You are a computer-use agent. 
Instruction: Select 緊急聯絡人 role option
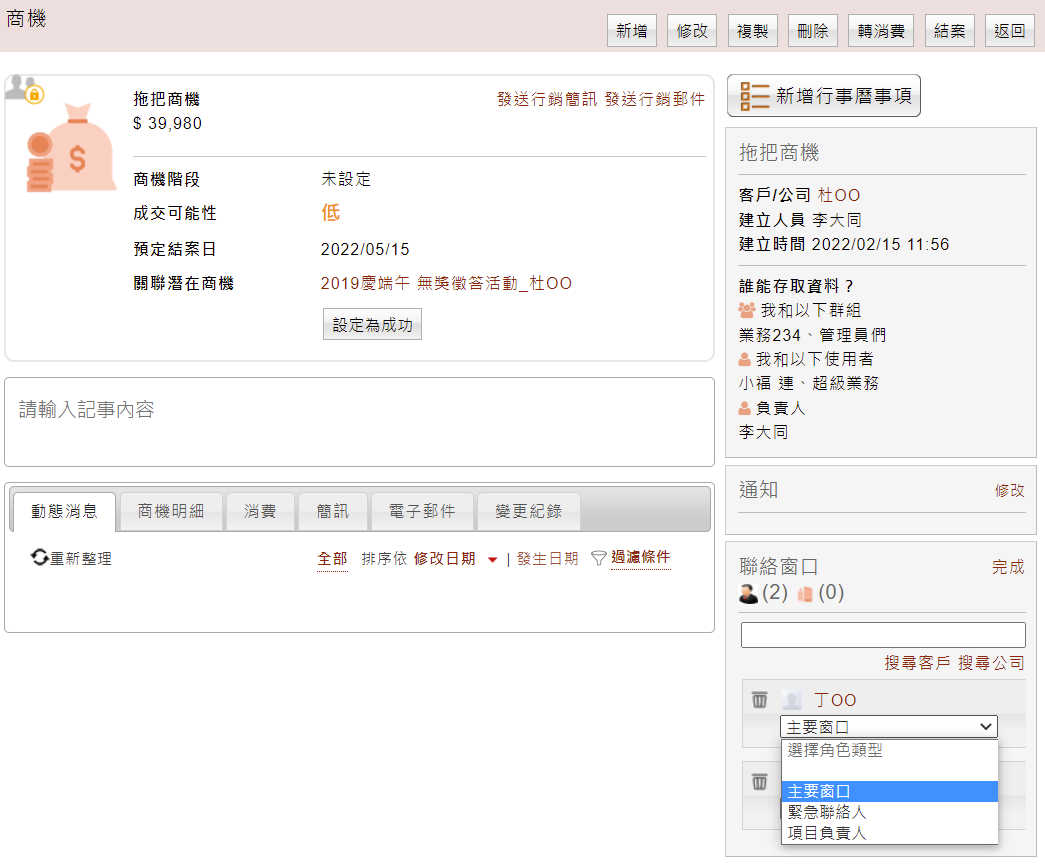pos(889,812)
